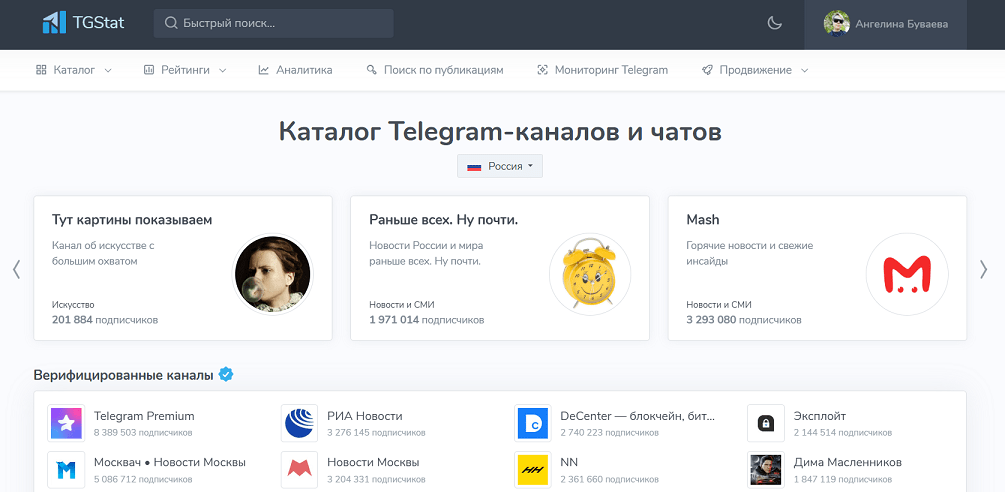
Task: Click the verified blue checkmark badge
Action: point(226,374)
